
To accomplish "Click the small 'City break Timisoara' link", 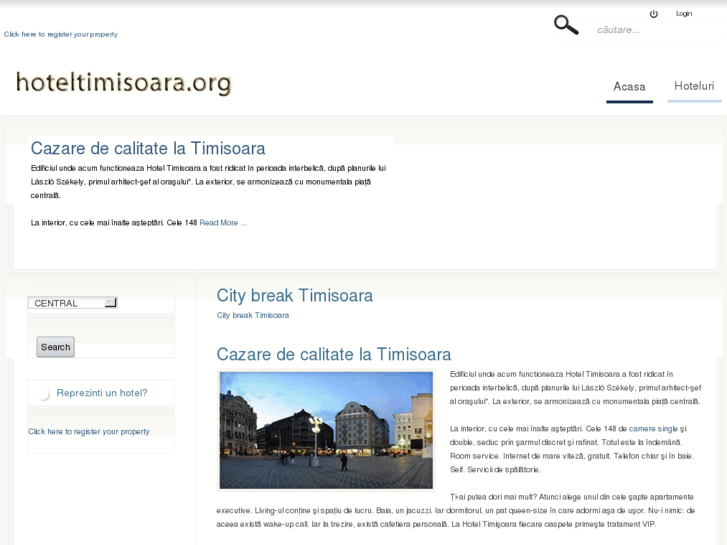I will [253, 315].
